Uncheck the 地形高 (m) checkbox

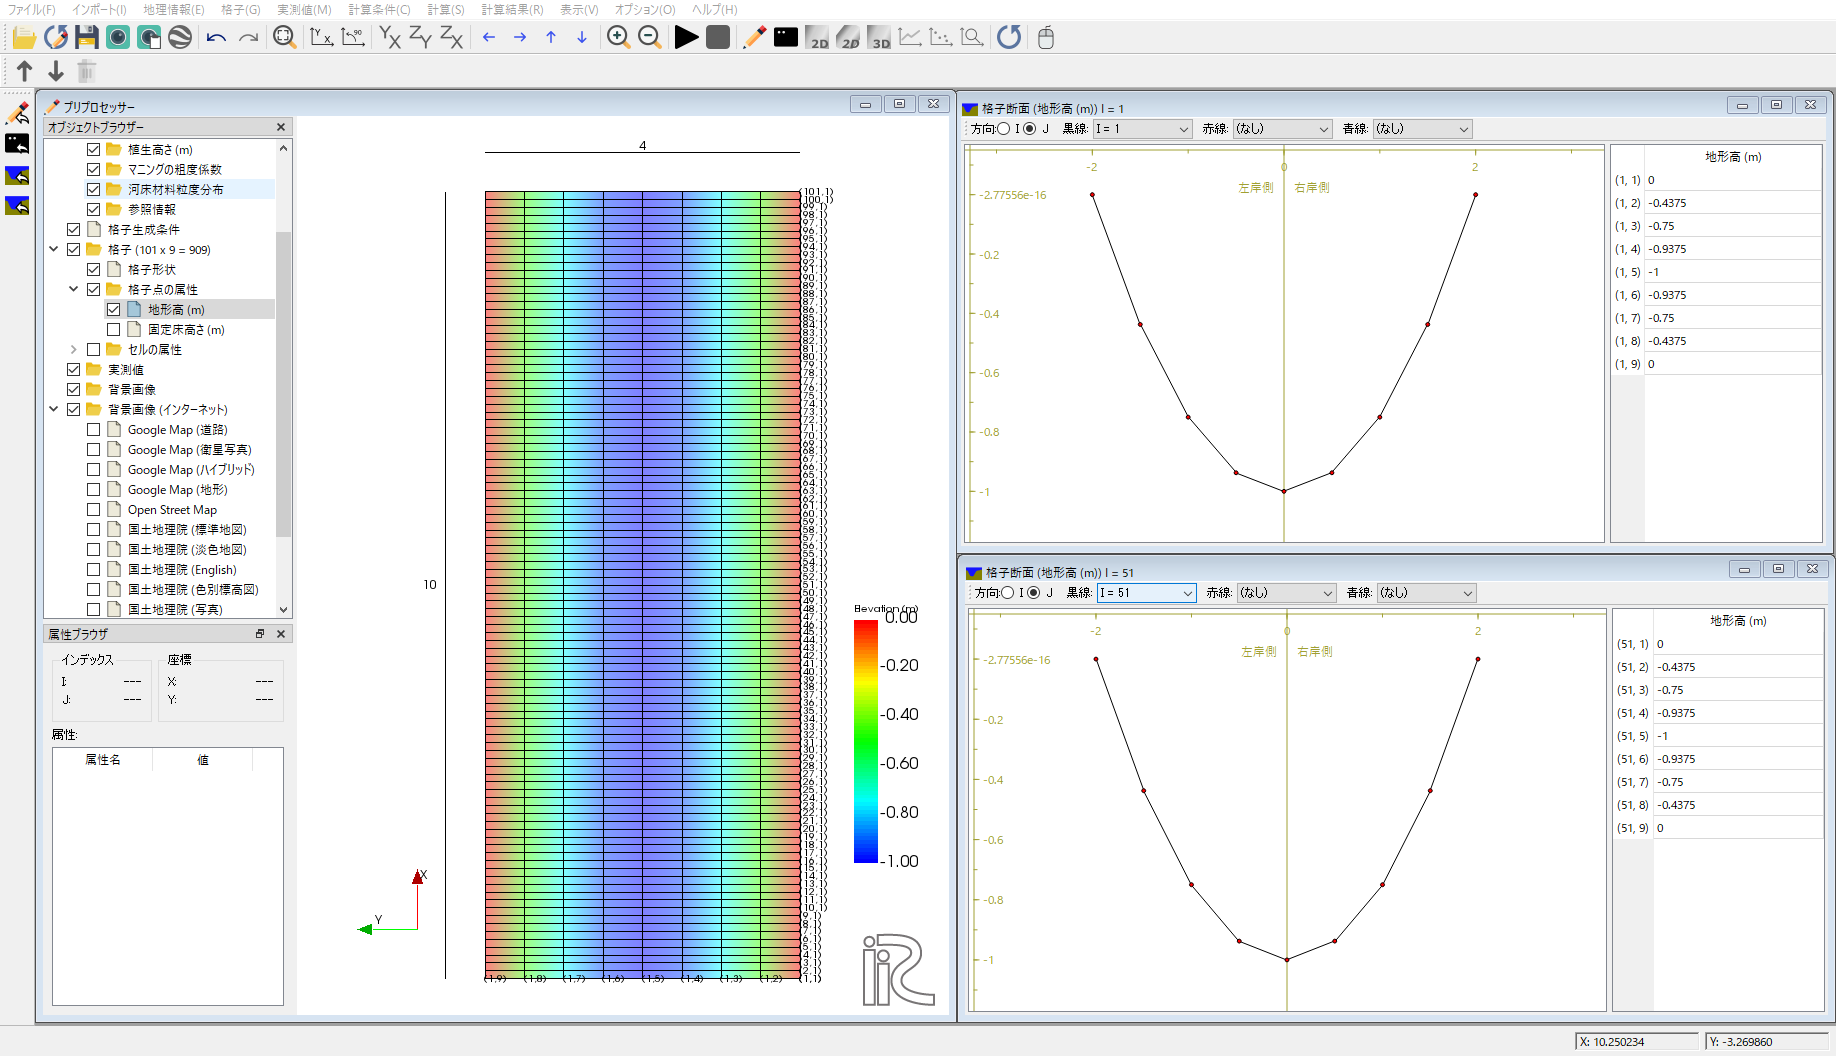click(x=113, y=310)
